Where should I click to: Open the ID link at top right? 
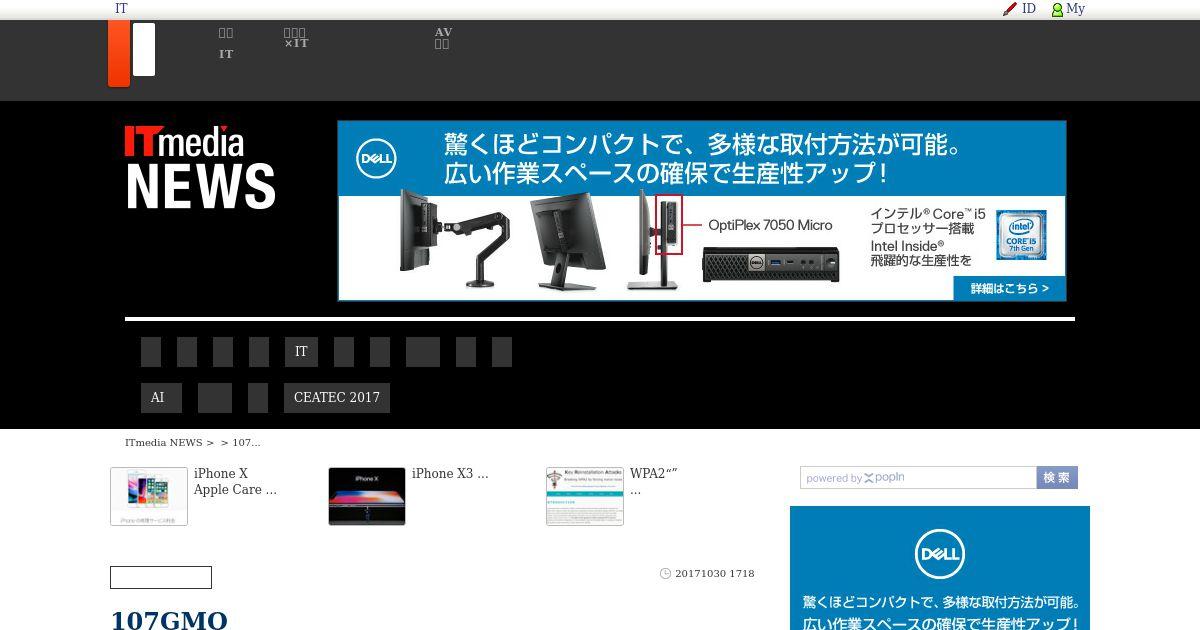pos(1028,9)
